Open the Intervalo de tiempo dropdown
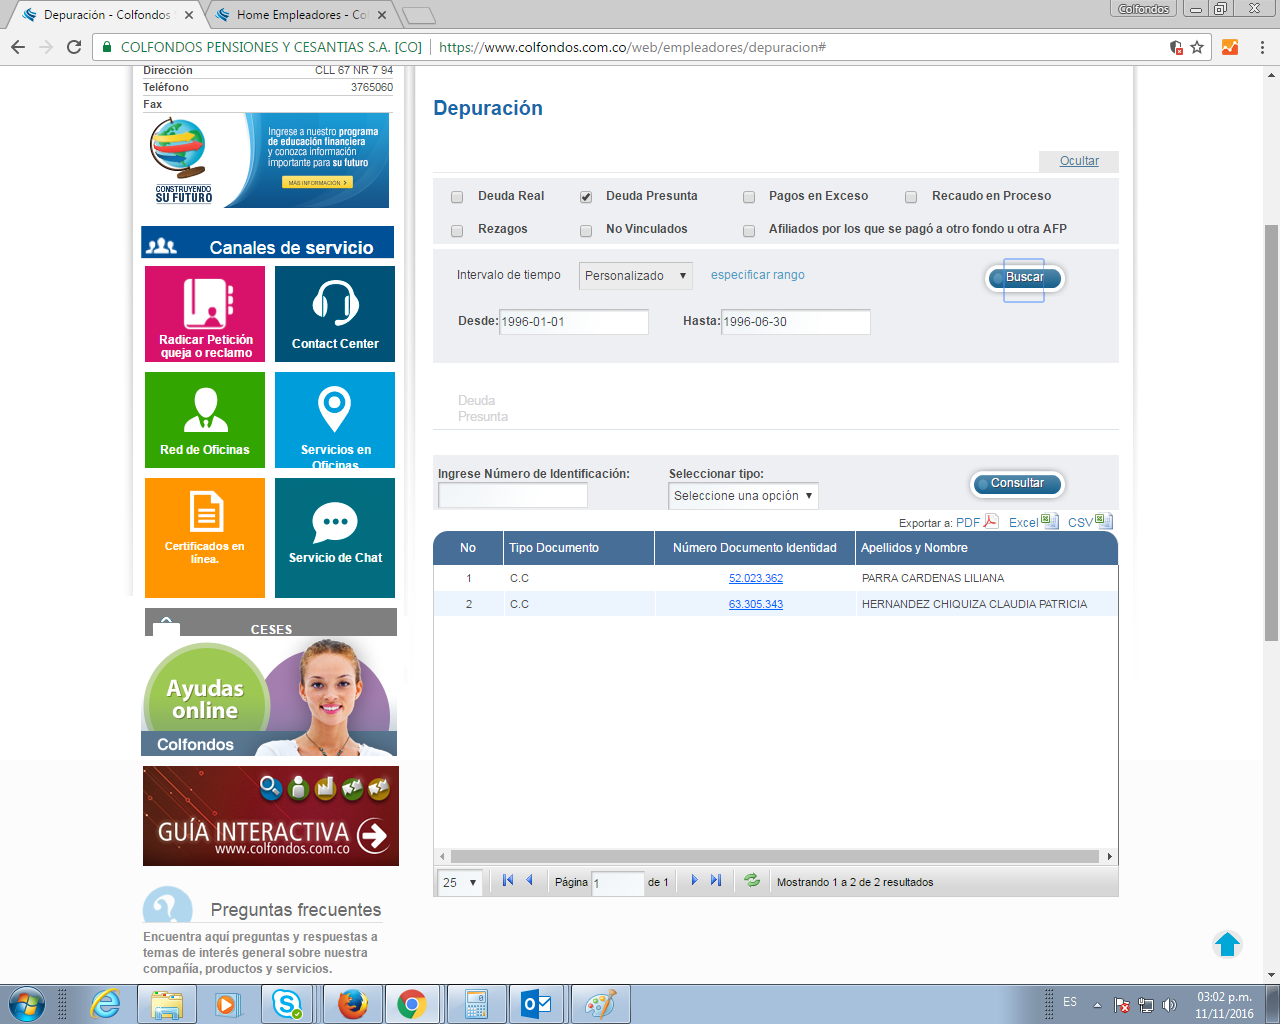The image size is (1280, 1024). point(636,276)
